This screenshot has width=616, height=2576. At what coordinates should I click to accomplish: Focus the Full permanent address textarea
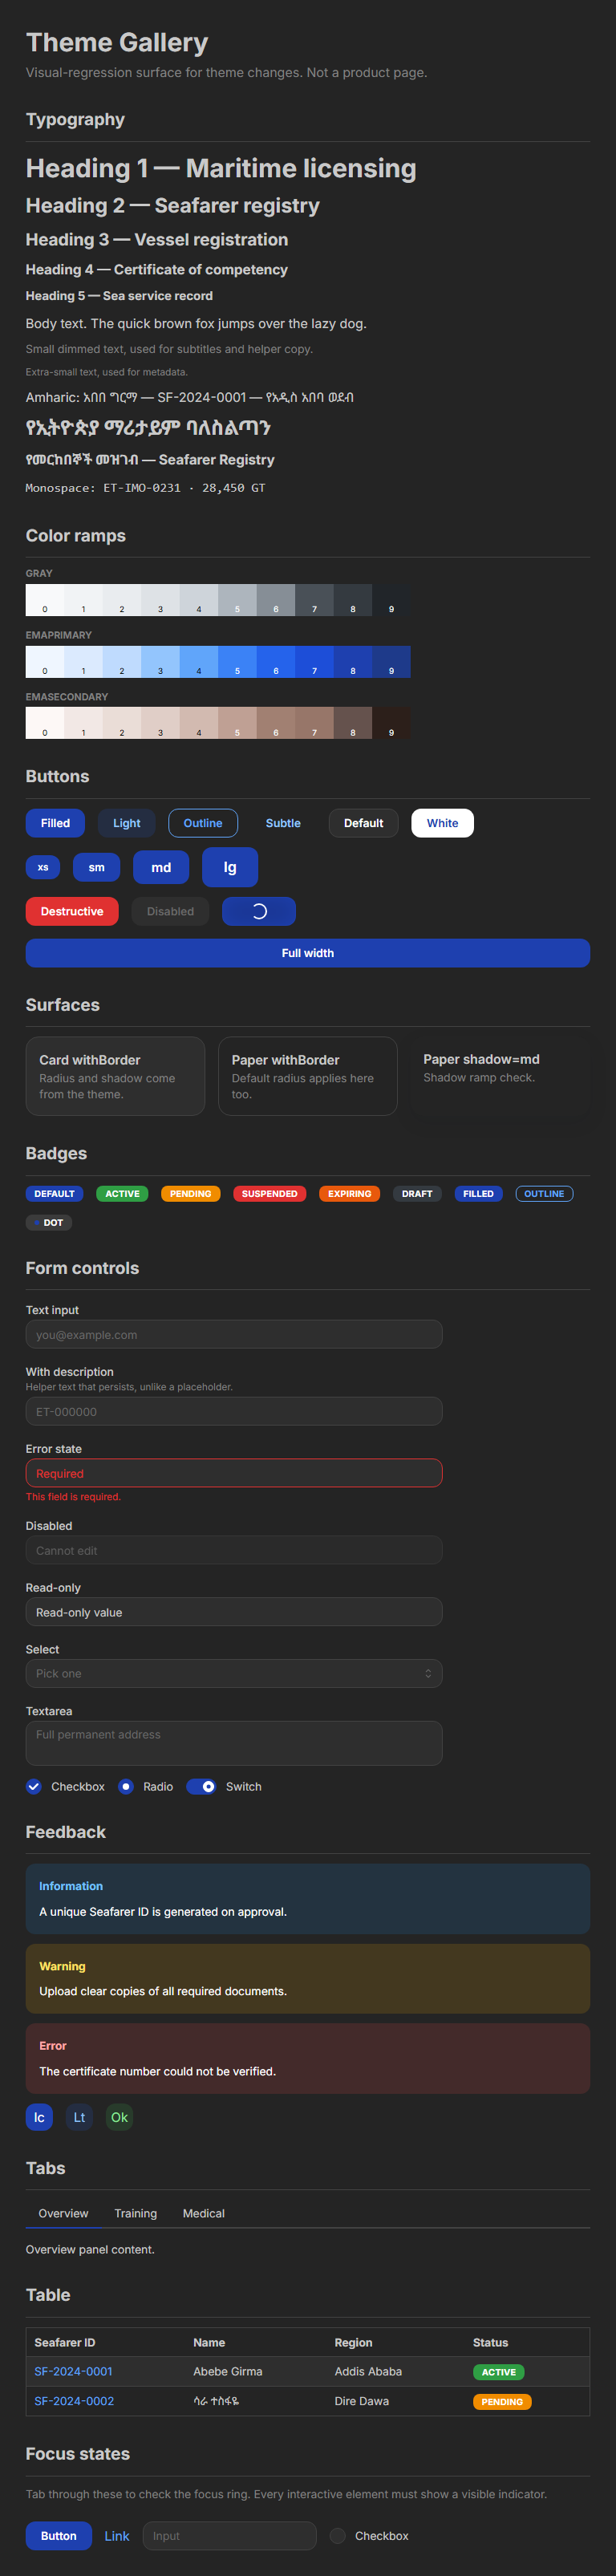(234, 1743)
